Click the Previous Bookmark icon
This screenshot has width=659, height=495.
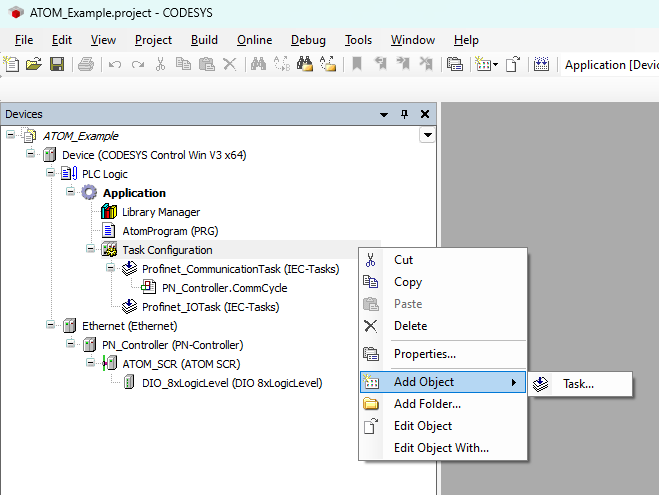[x=380, y=64]
